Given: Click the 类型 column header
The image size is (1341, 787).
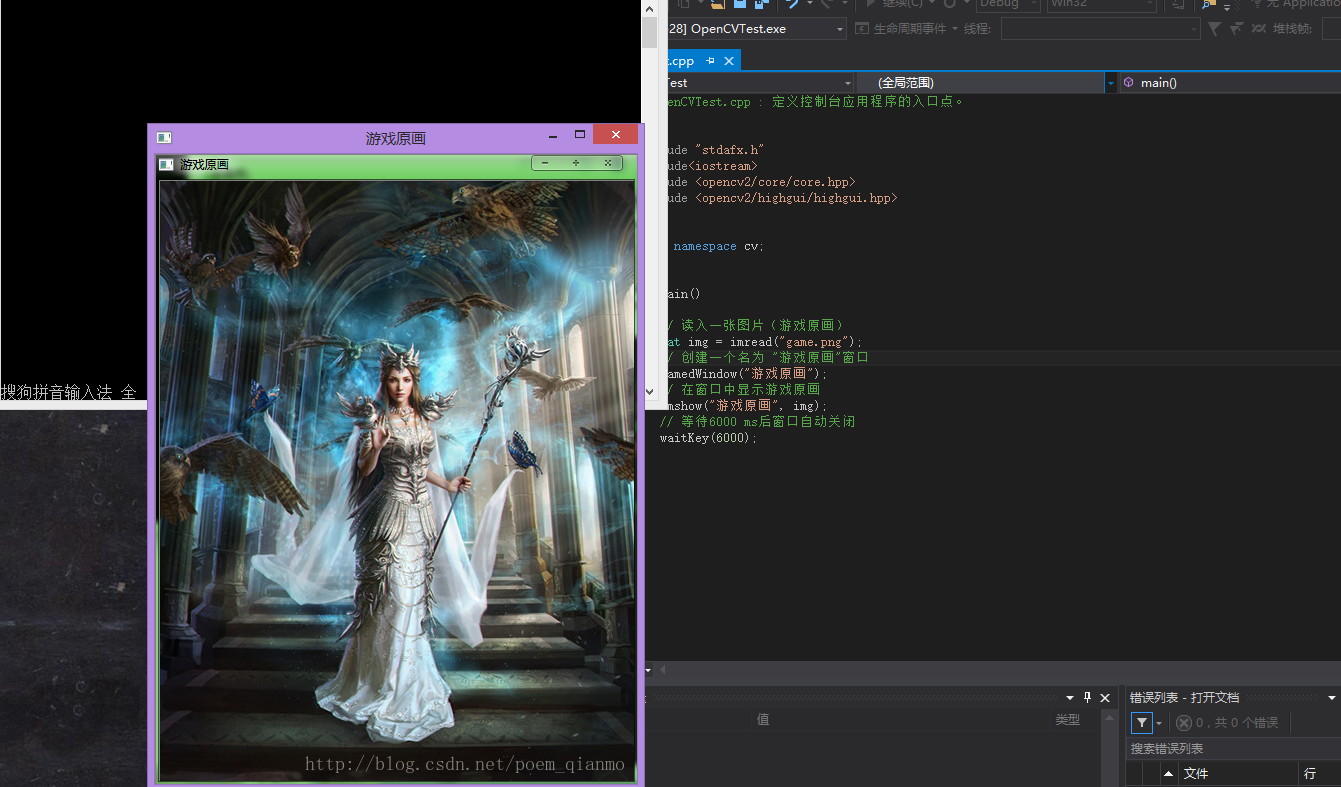Looking at the screenshot, I should [1068, 719].
